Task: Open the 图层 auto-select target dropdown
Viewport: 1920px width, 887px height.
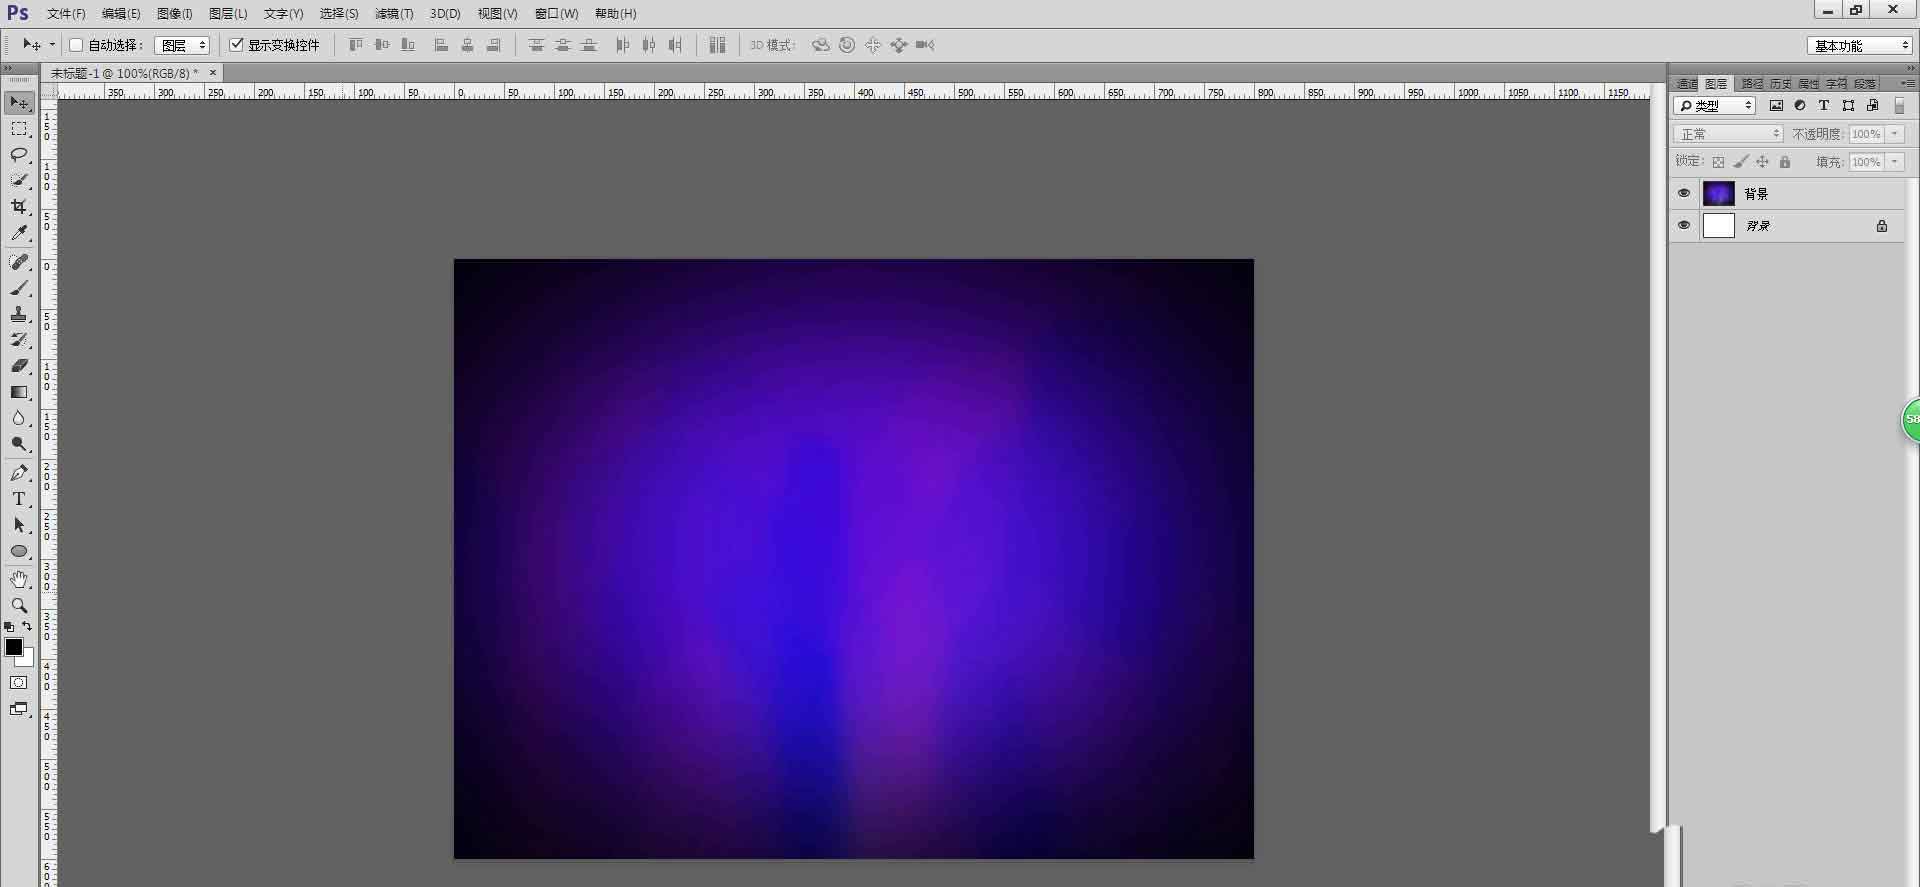Action: coord(182,45)
